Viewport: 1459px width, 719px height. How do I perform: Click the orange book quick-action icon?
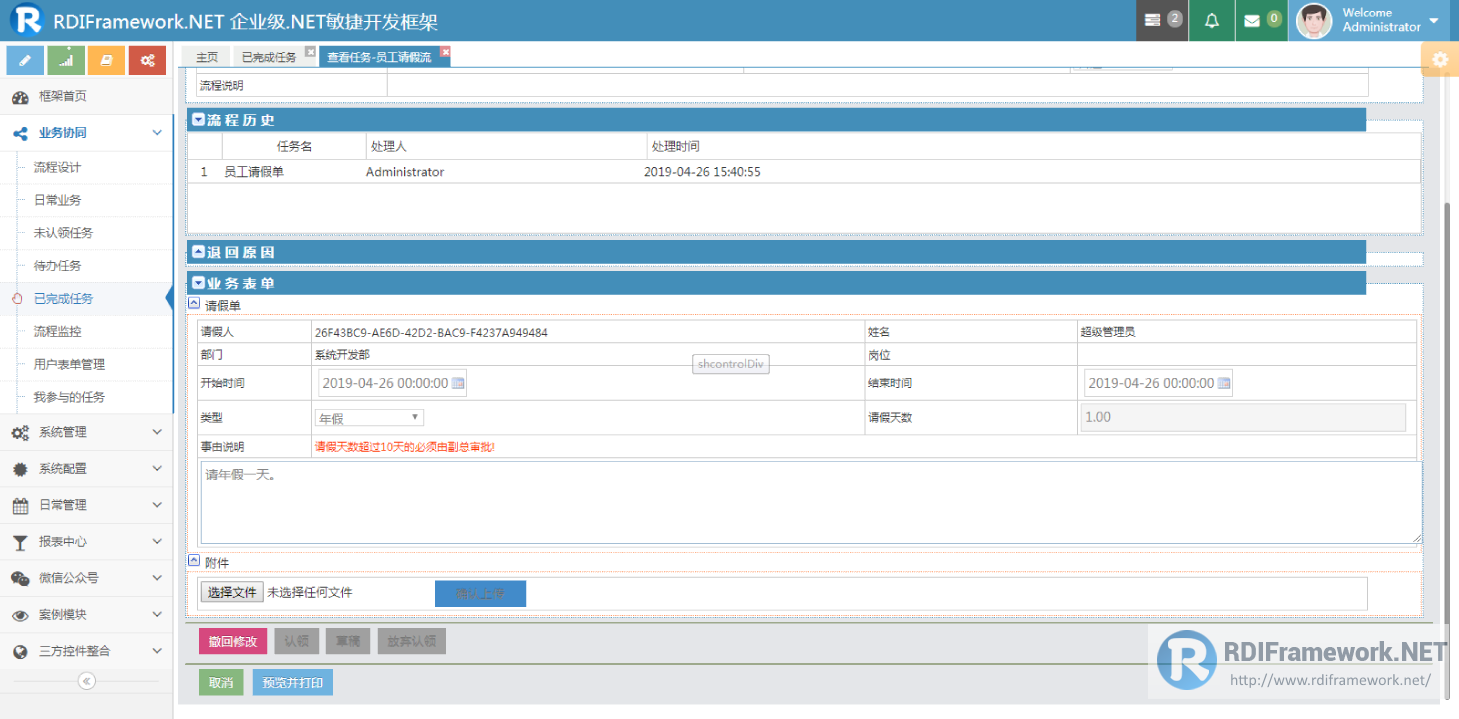(106, 61)
